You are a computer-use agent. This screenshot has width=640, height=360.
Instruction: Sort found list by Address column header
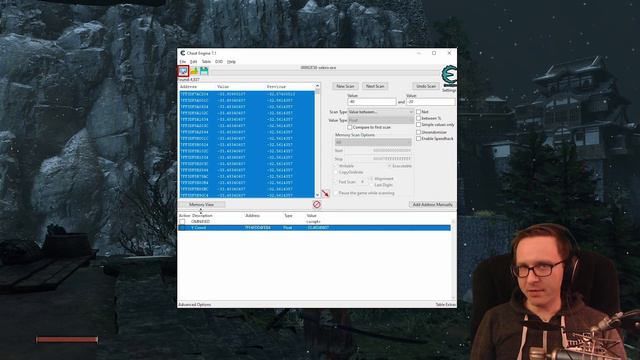(x=189, y=87)
